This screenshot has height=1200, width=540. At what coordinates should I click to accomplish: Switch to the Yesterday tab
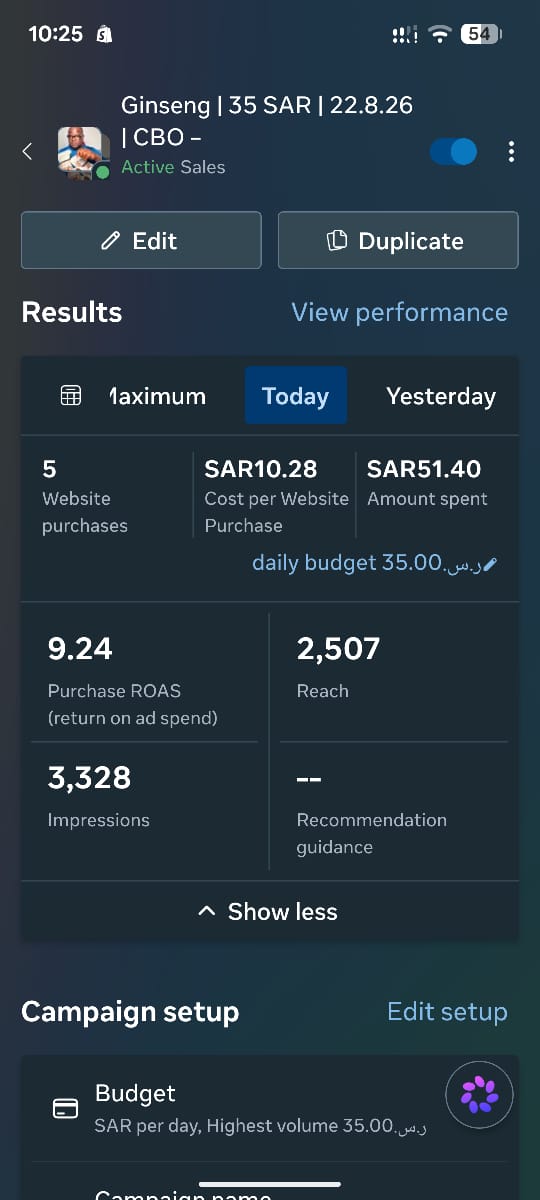tap(441, 396)
